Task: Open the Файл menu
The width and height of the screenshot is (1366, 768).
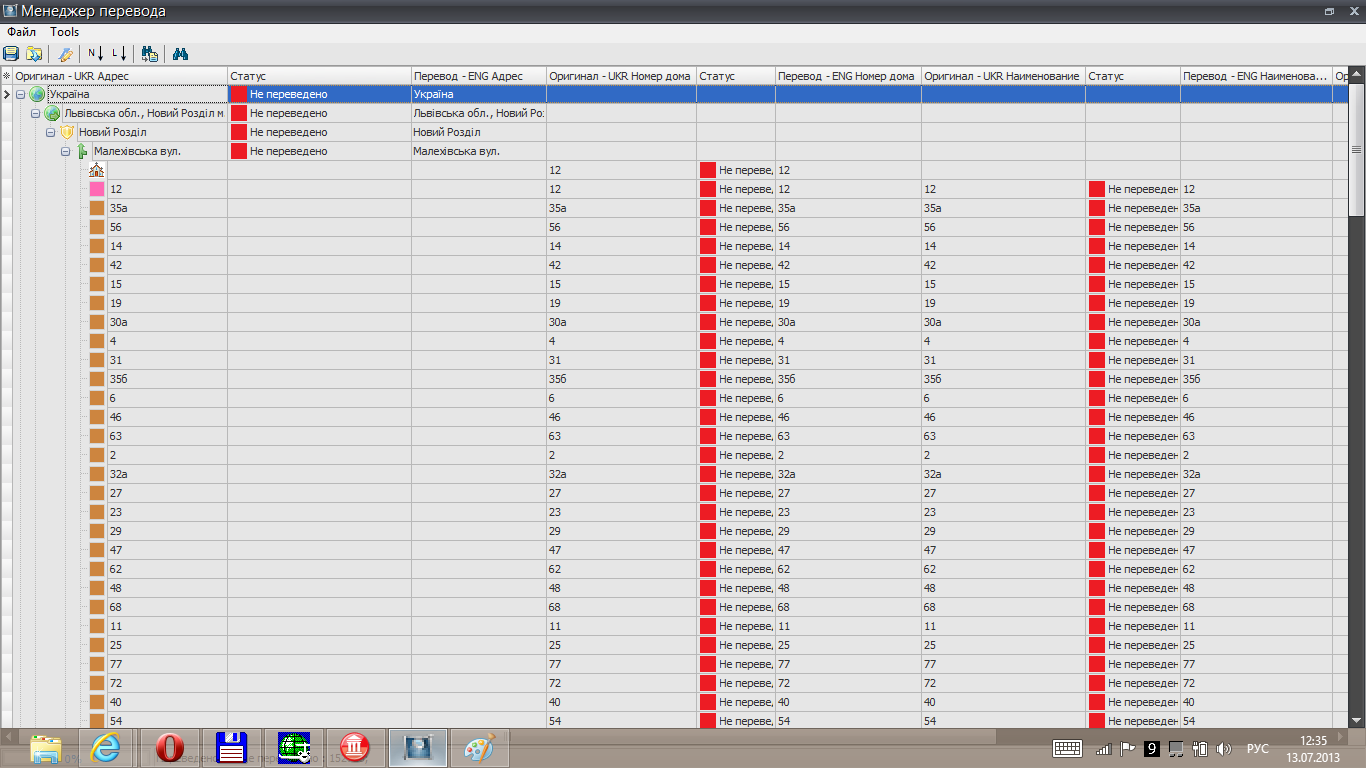Action: pyautogui.click(x=21, y=32)
